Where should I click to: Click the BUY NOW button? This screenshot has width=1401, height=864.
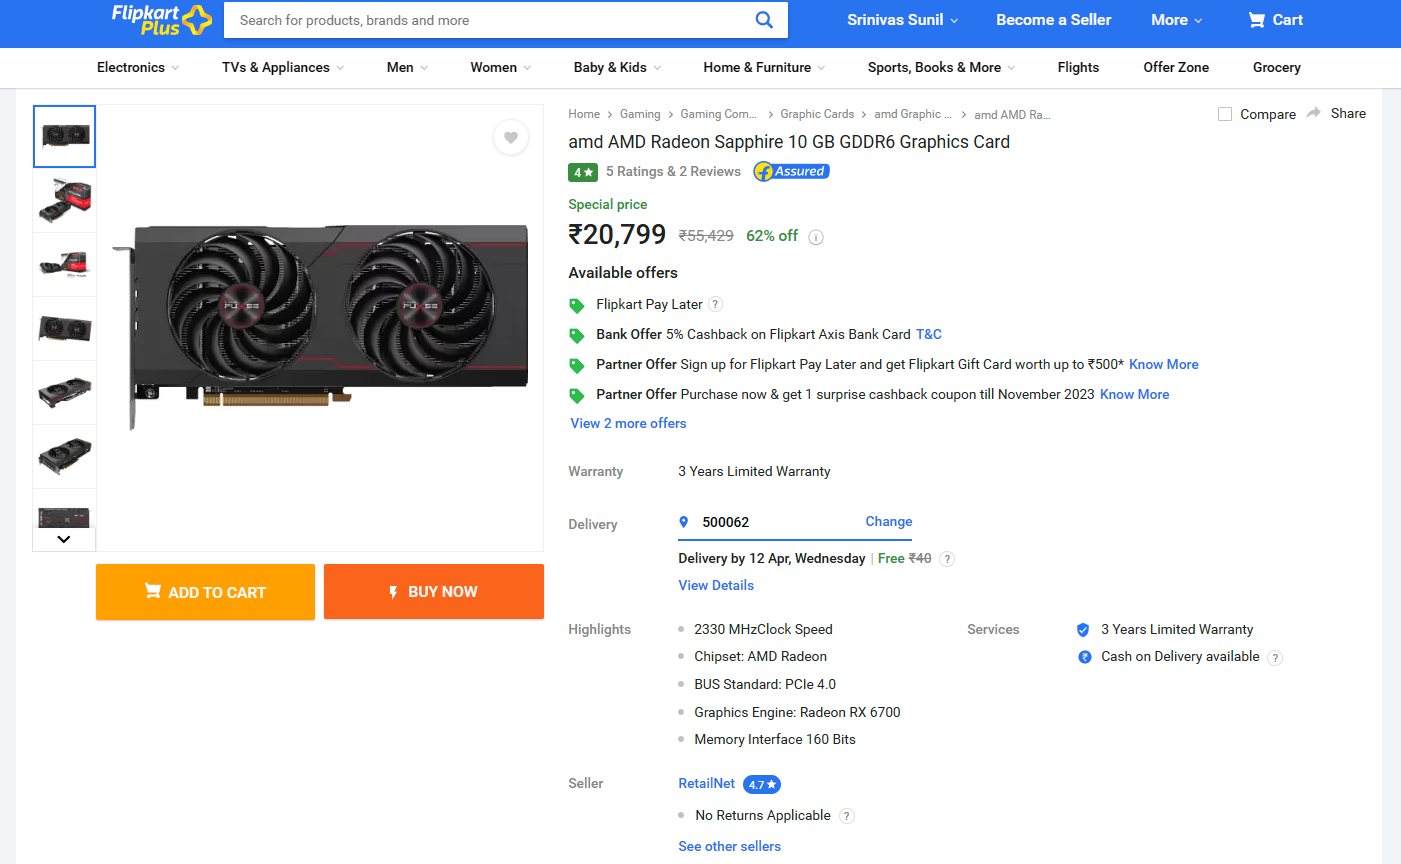click(x=434, y=592)
